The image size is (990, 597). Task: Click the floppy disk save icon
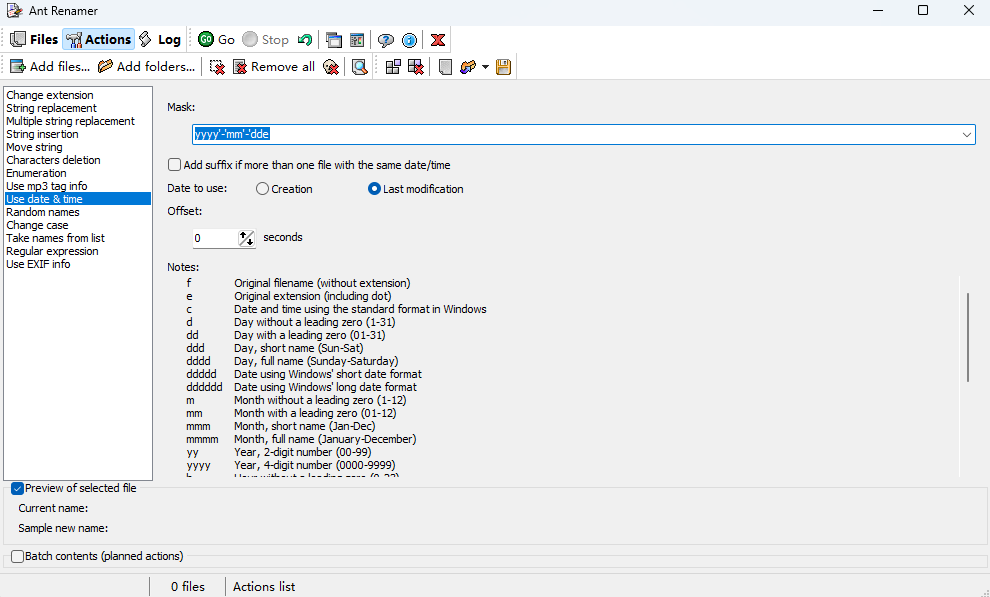[x=503, y=67]
